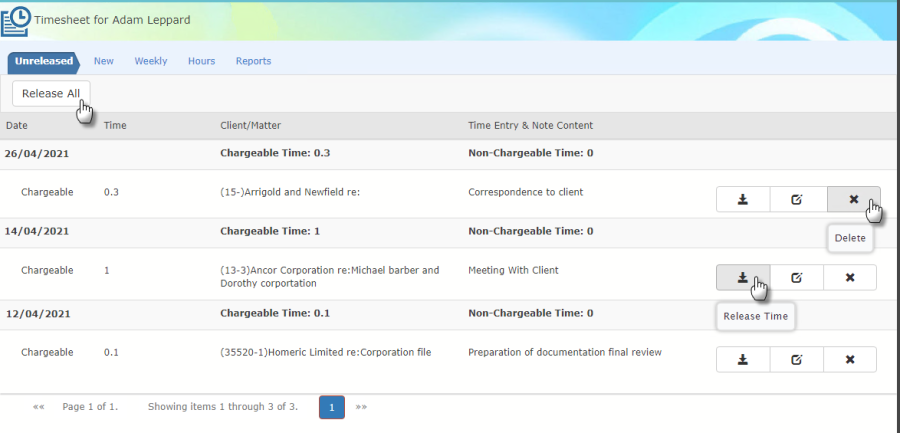This screenshot has height=433, width=900.
Task: Go to first page using double left arrows
Action: tap(38, 407)
